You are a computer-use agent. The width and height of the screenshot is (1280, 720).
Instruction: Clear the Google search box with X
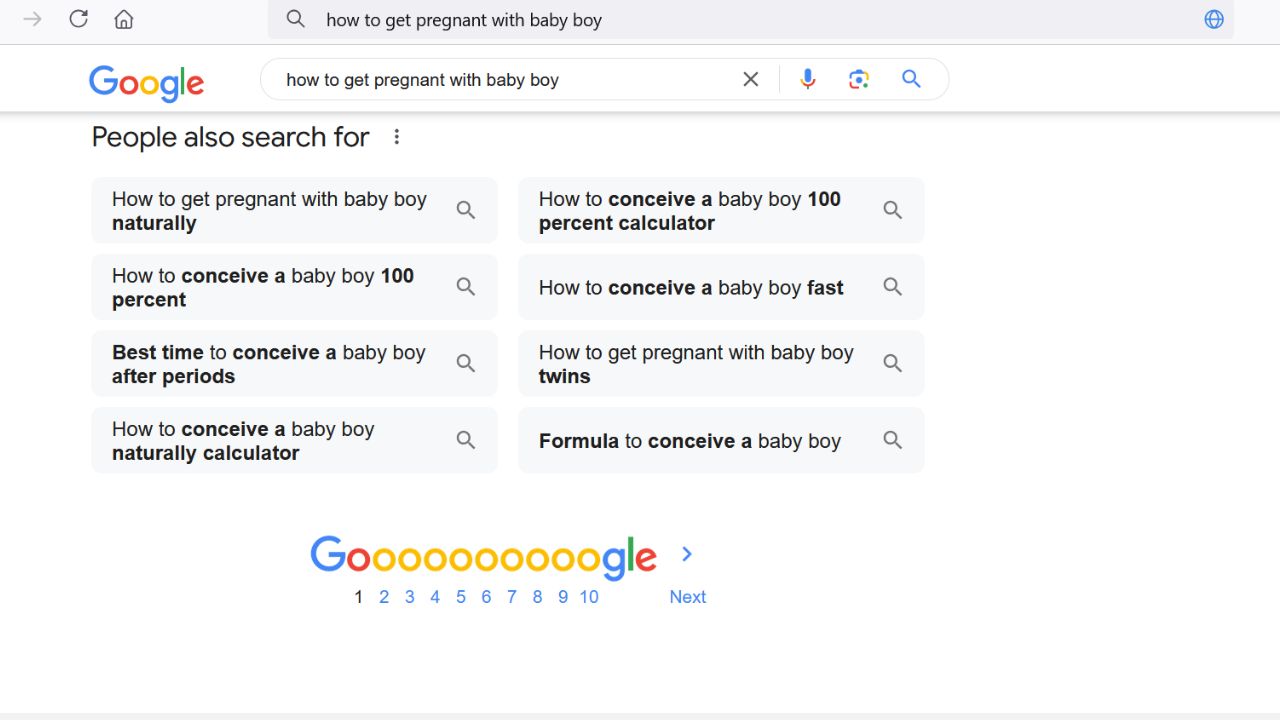click(x=751, y=79)
